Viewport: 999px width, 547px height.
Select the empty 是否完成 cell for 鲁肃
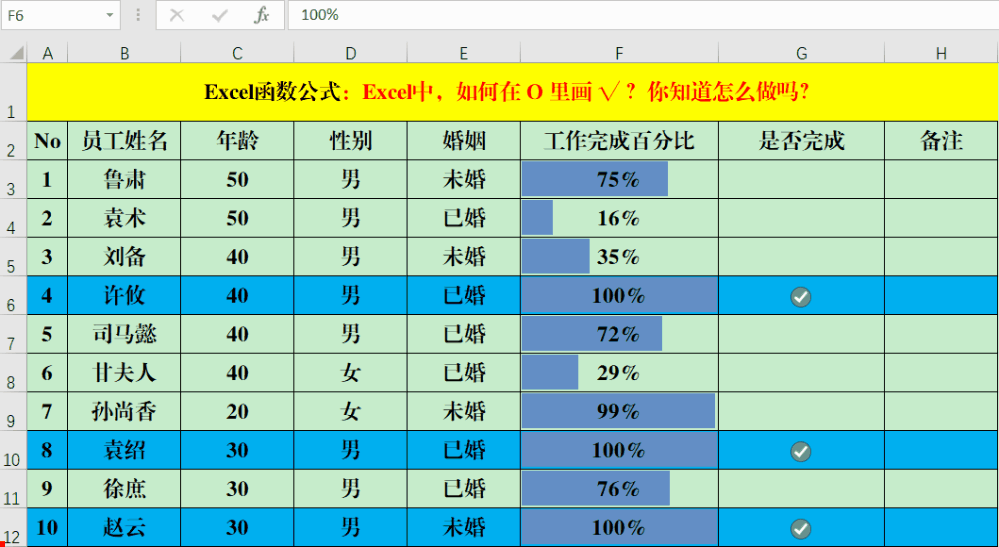[x=801, y=180]
